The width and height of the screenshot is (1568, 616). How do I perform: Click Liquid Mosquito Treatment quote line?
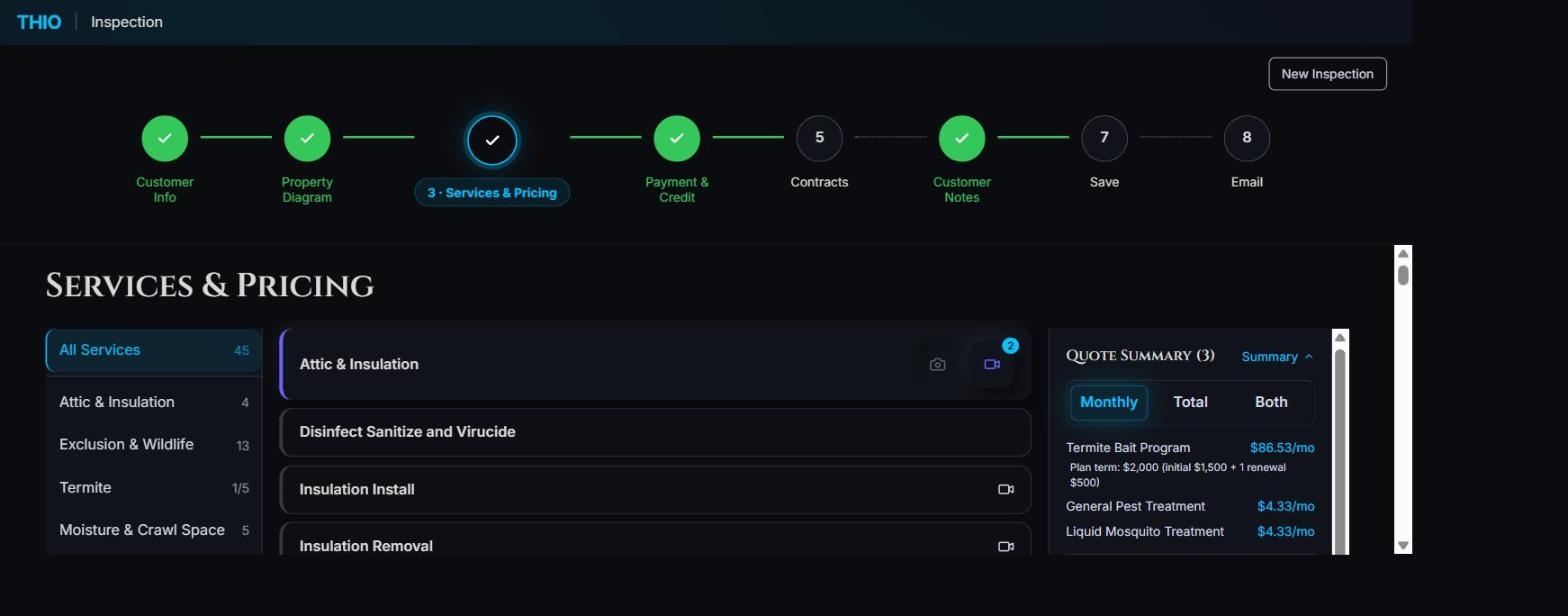(1190, 532)
